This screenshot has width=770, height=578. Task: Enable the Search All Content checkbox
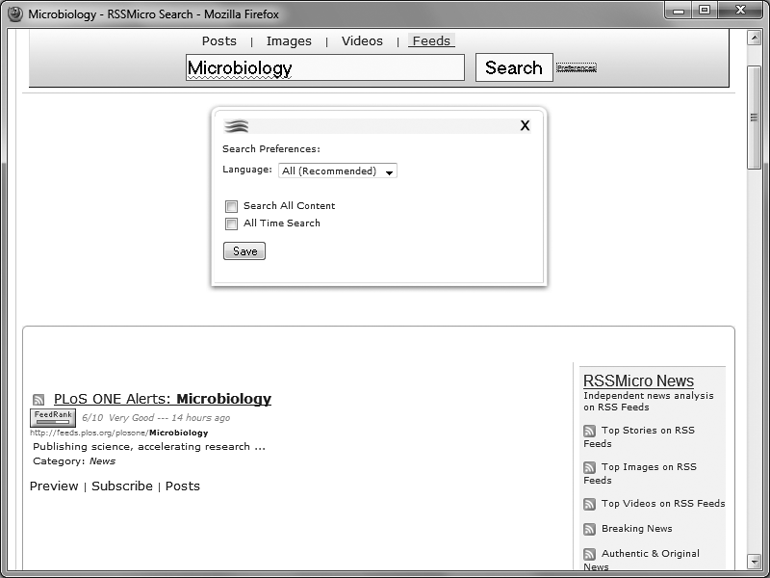[231, 206]
